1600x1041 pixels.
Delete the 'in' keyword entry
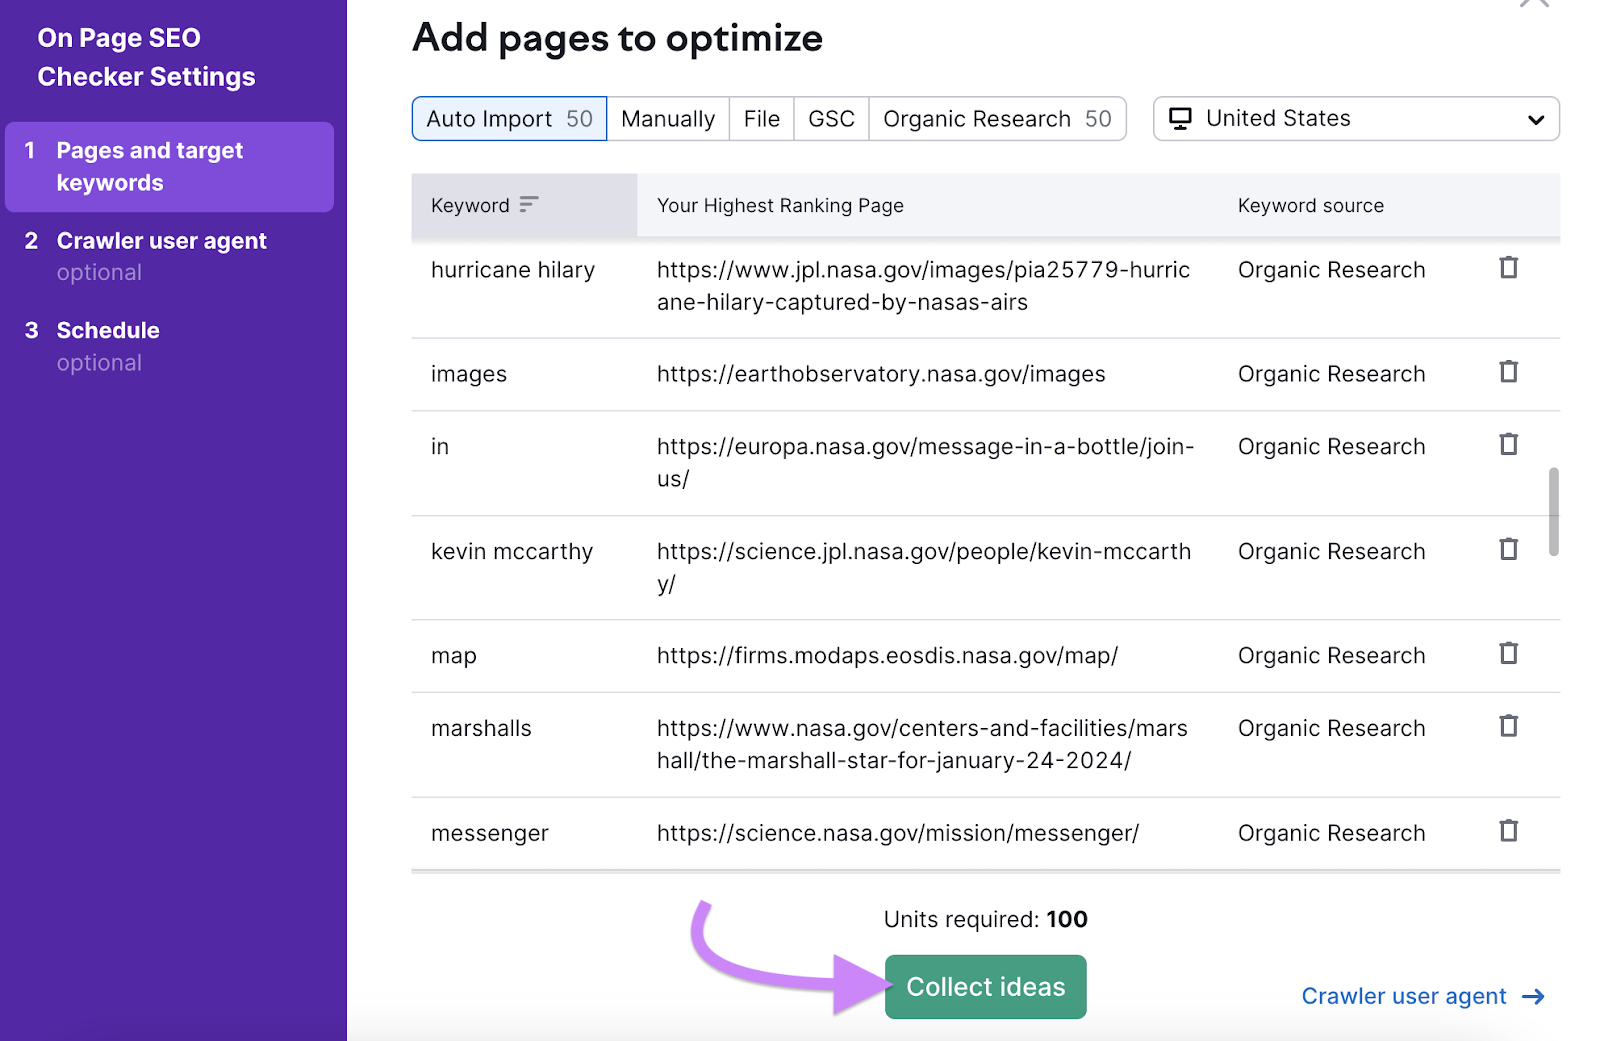(x=1508, y=444)
